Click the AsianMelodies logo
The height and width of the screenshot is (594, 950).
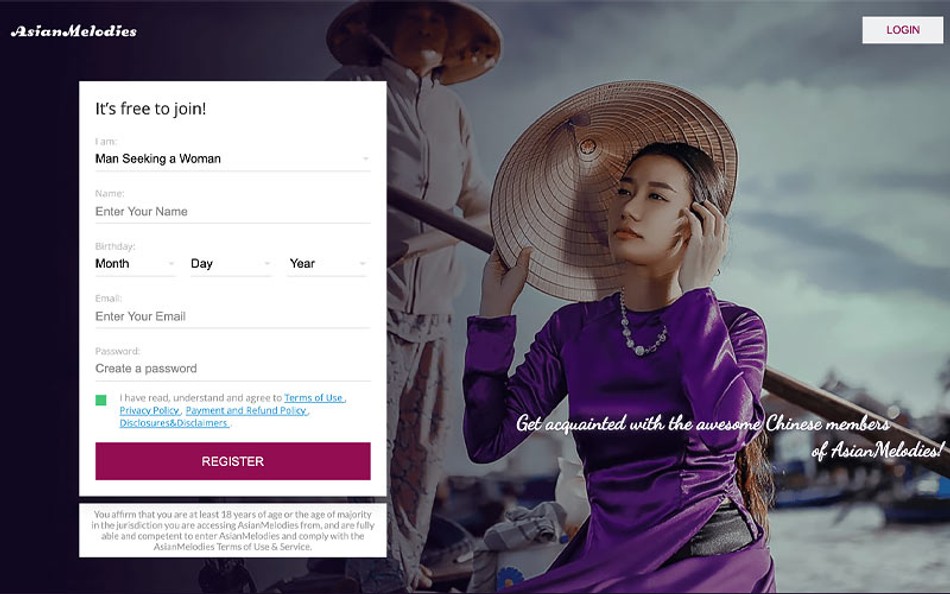(73, 31)
